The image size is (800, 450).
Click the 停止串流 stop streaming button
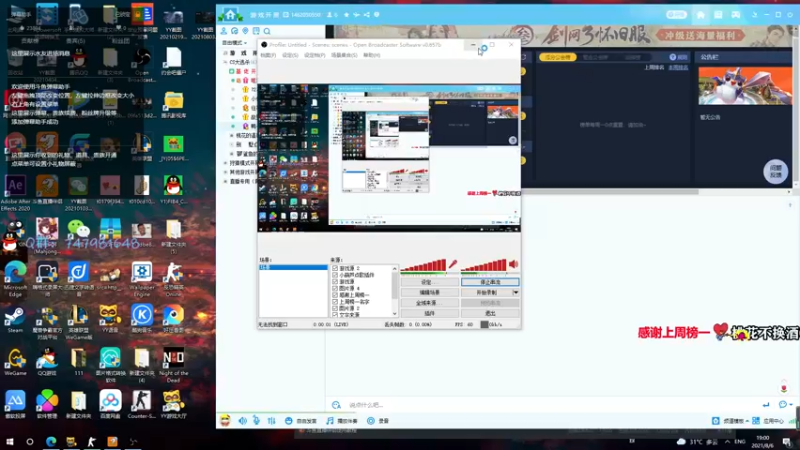click(x=490, y=282)
